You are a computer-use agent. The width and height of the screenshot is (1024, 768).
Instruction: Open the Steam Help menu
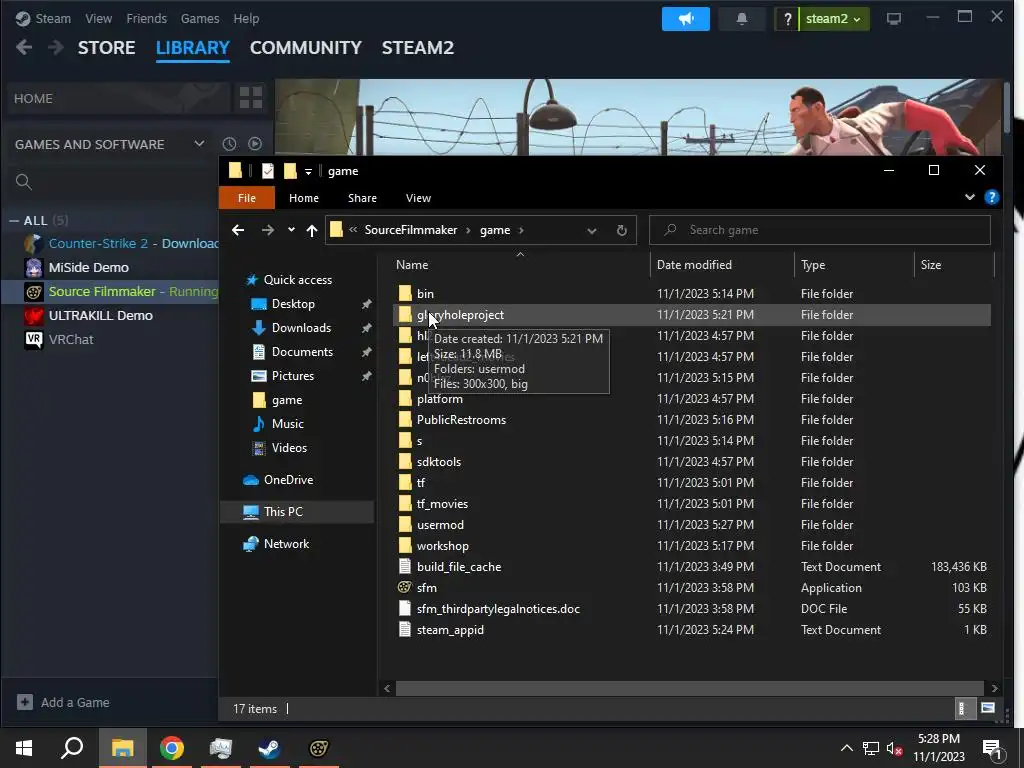246,18
